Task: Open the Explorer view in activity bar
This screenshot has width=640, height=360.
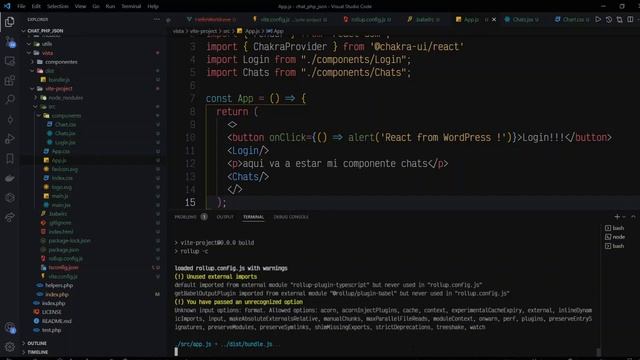Action: (9, 22)
